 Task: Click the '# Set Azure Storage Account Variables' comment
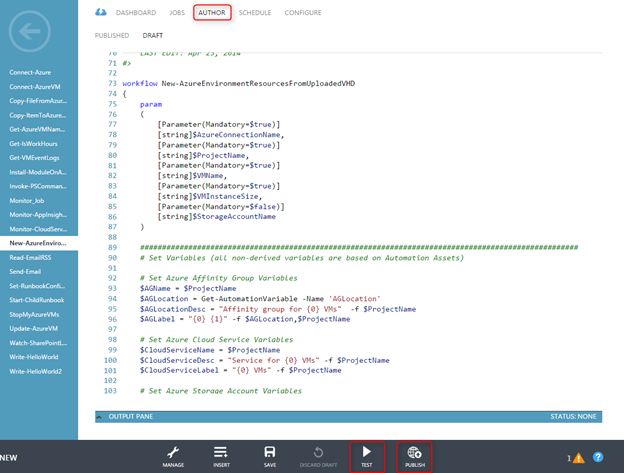click(x=221, y=391)
